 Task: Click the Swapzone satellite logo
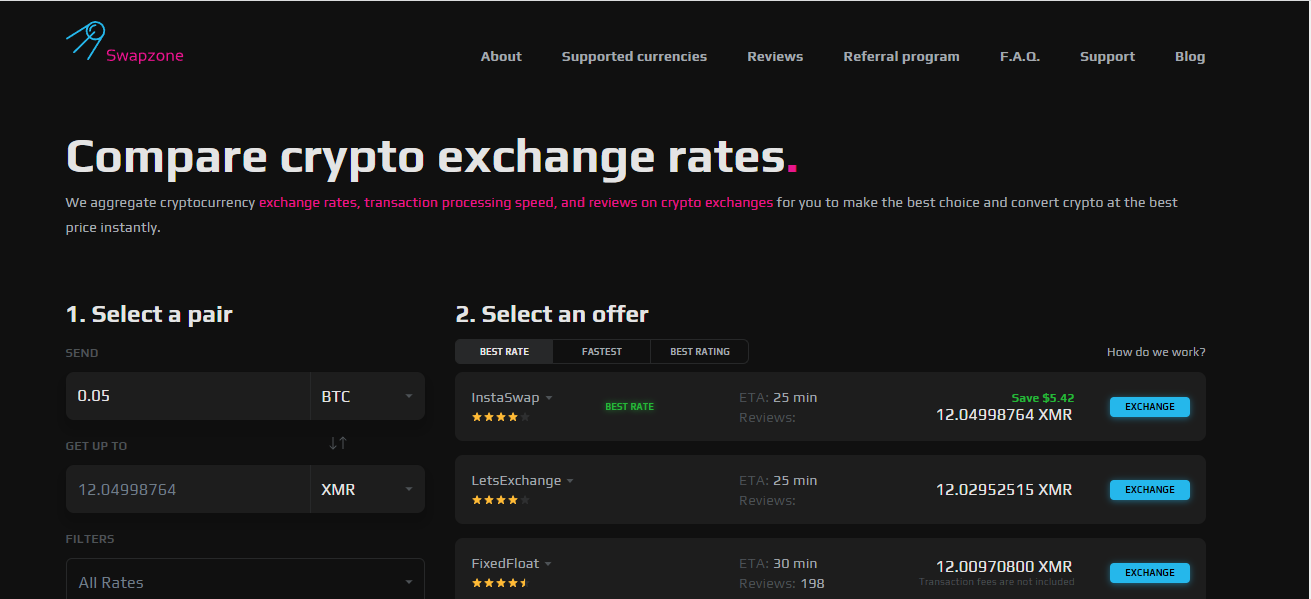(x=86, y=41)
